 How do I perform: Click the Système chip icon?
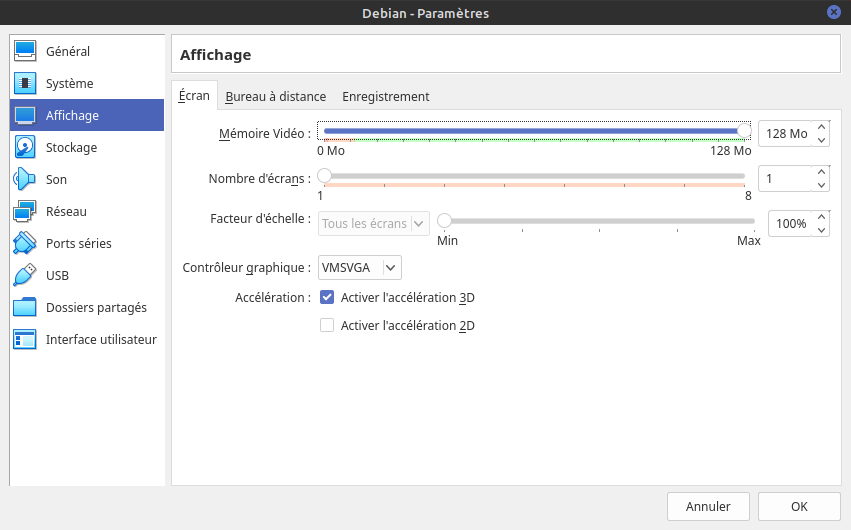click(x=25, y=83)
